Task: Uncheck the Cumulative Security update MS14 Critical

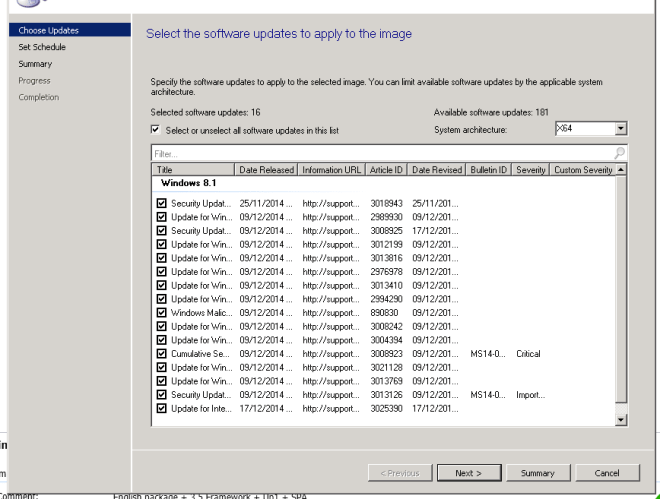Action: click(x=162, y=353)
